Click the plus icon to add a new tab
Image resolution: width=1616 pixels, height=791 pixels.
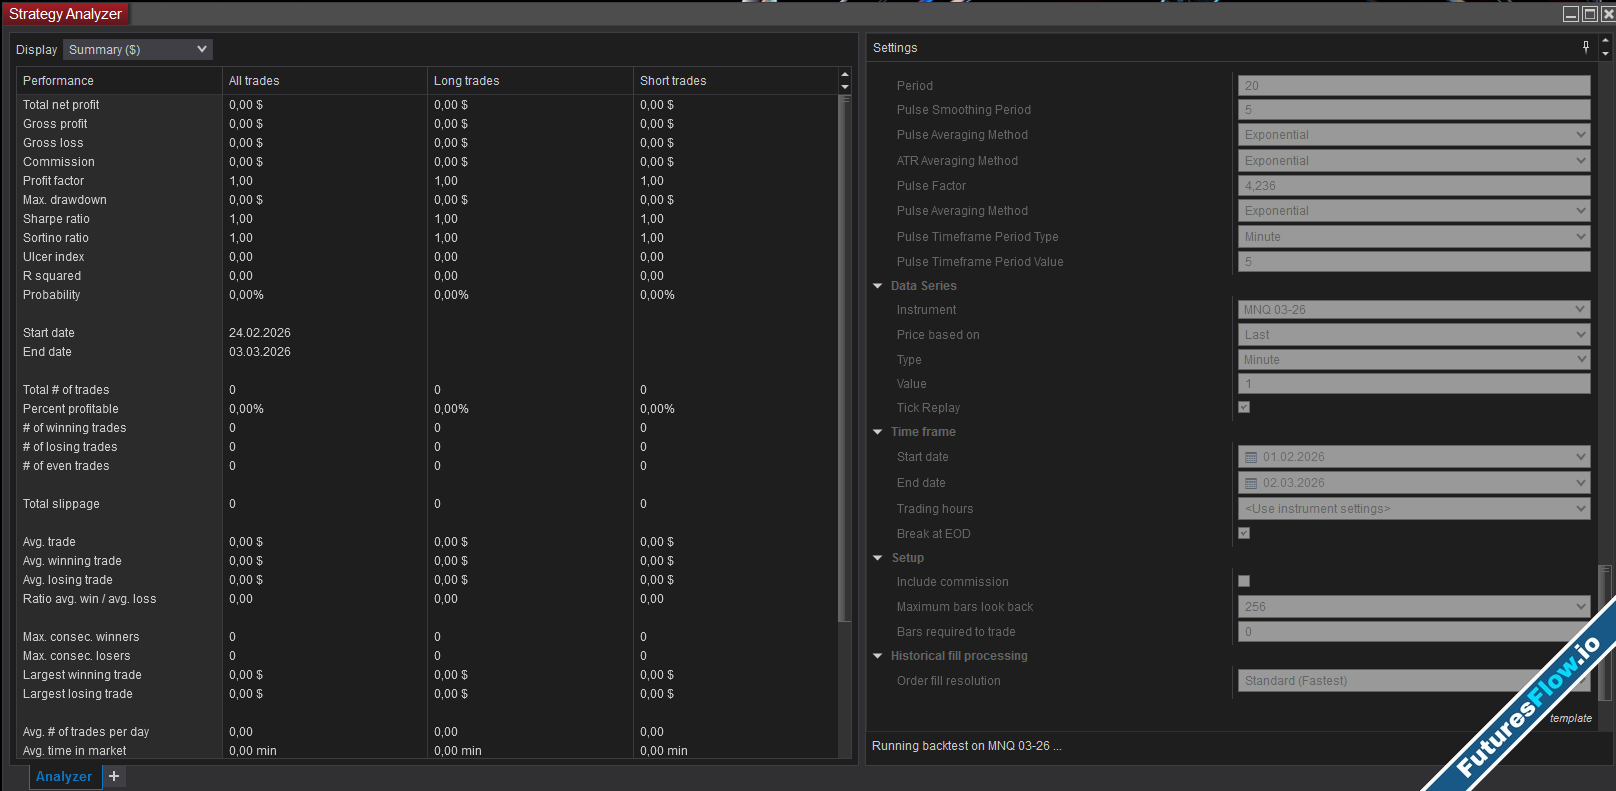point(114,776)
